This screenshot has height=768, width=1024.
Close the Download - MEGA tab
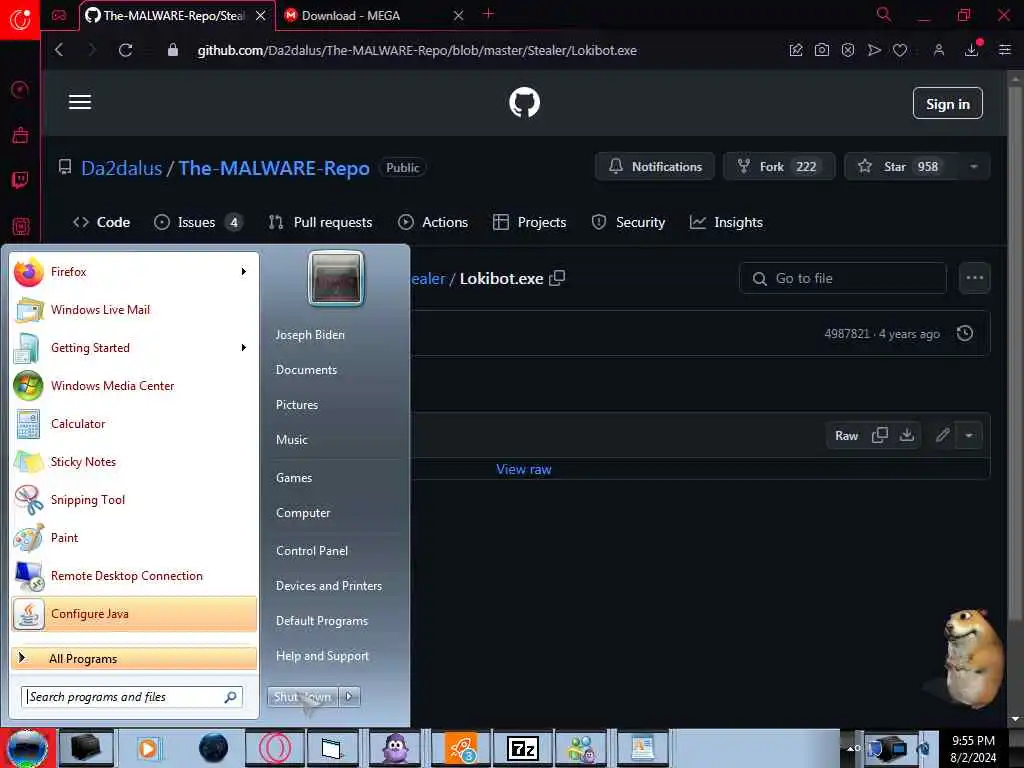click(458, 16)
